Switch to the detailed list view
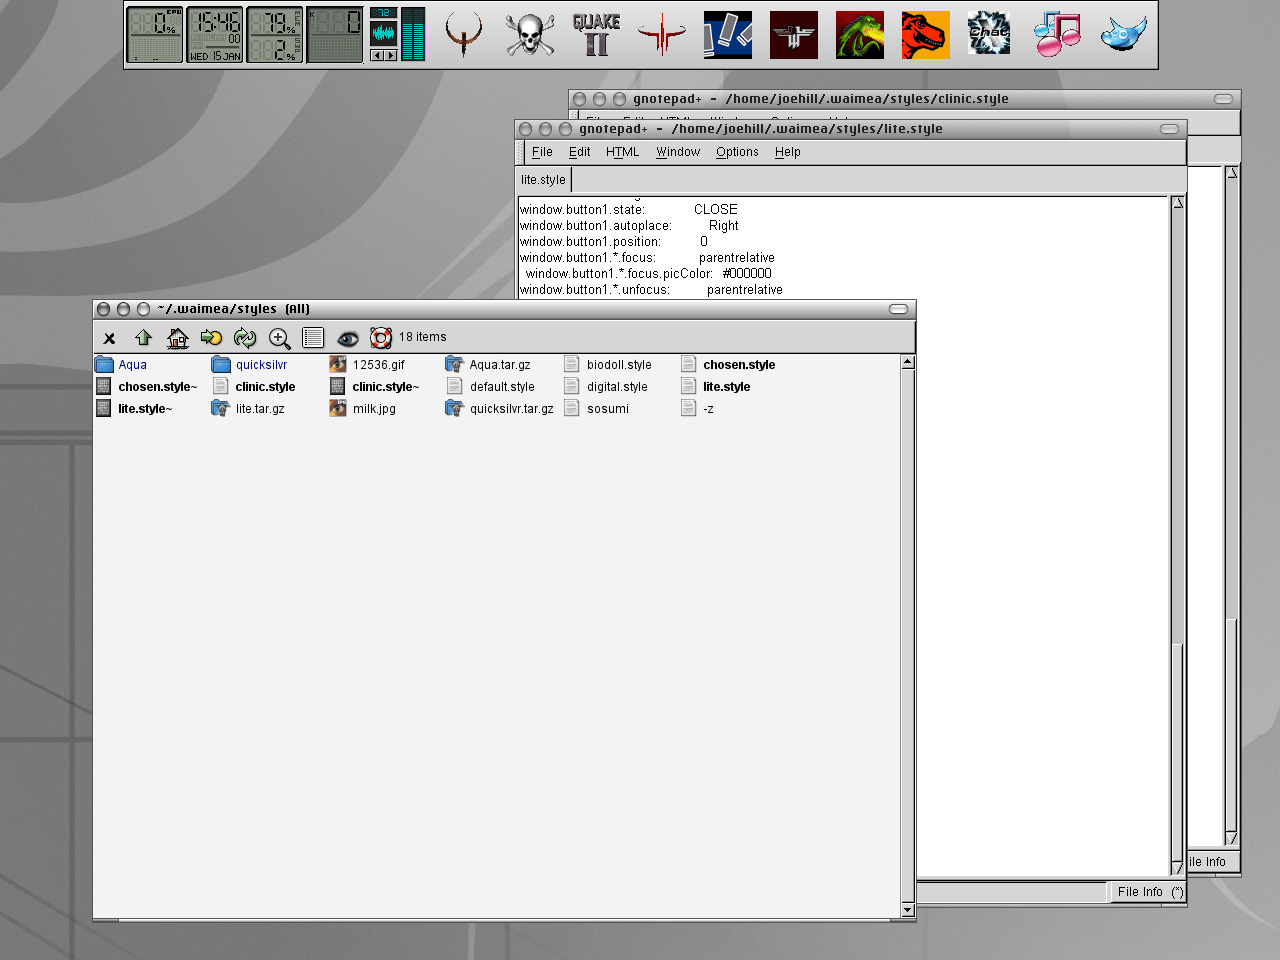1280x960 pixels. [313, 338]
